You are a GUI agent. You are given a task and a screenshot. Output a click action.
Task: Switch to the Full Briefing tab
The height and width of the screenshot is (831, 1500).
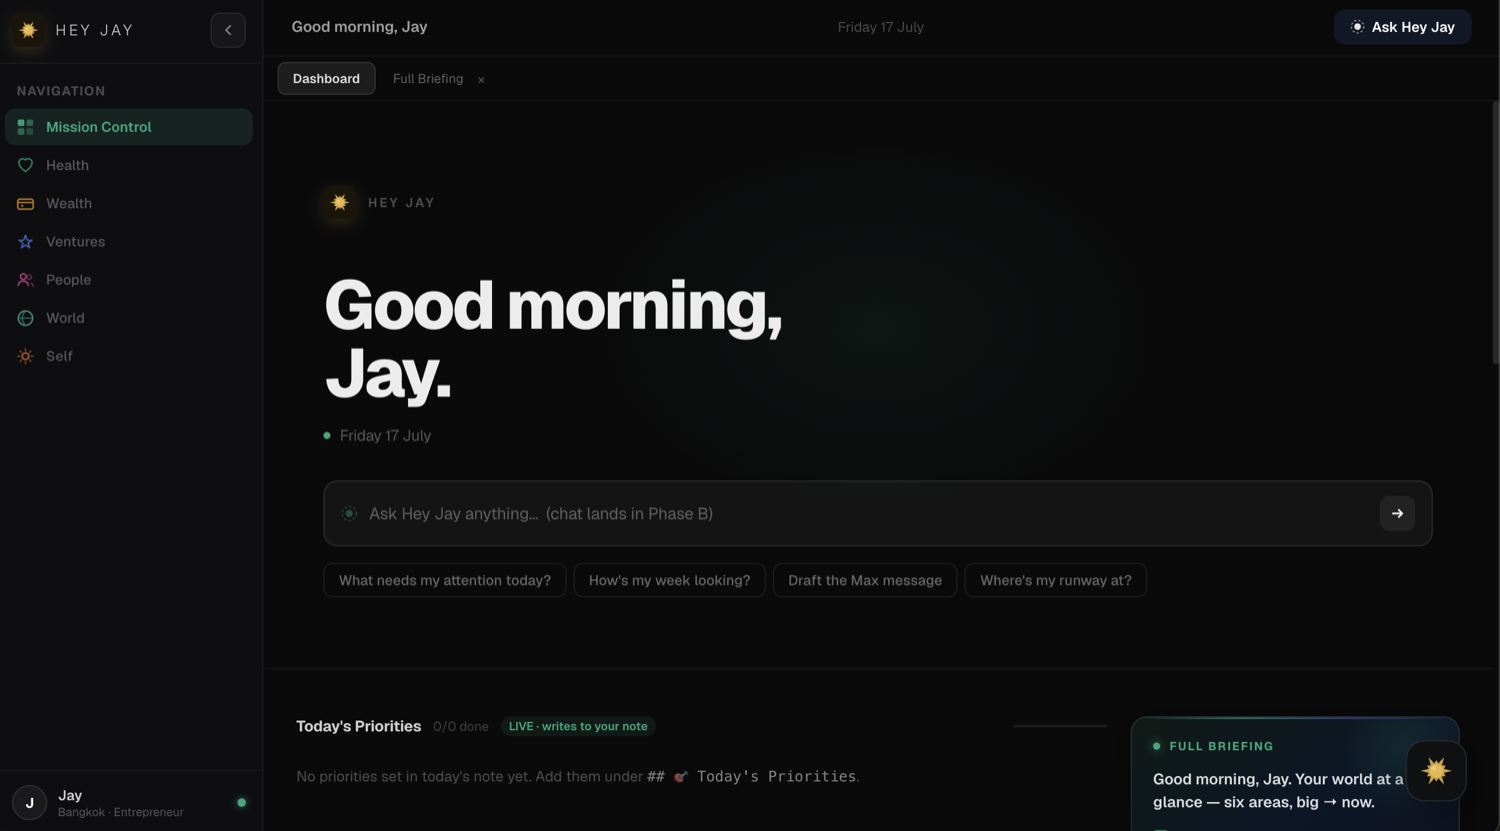(x=428, y=78)
